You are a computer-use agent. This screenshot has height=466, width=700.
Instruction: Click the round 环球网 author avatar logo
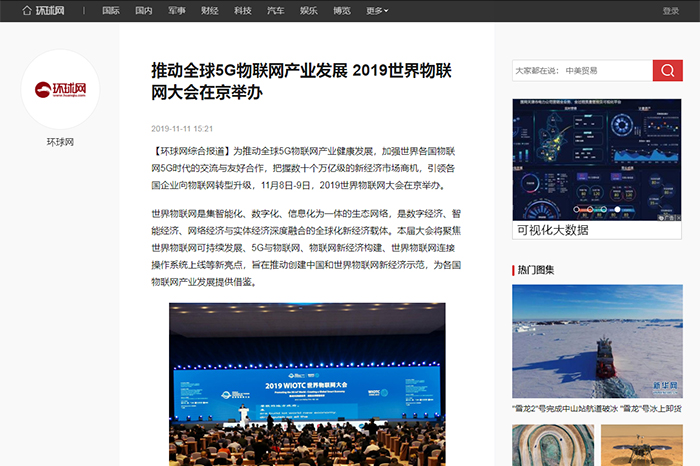tap(60, 90)
